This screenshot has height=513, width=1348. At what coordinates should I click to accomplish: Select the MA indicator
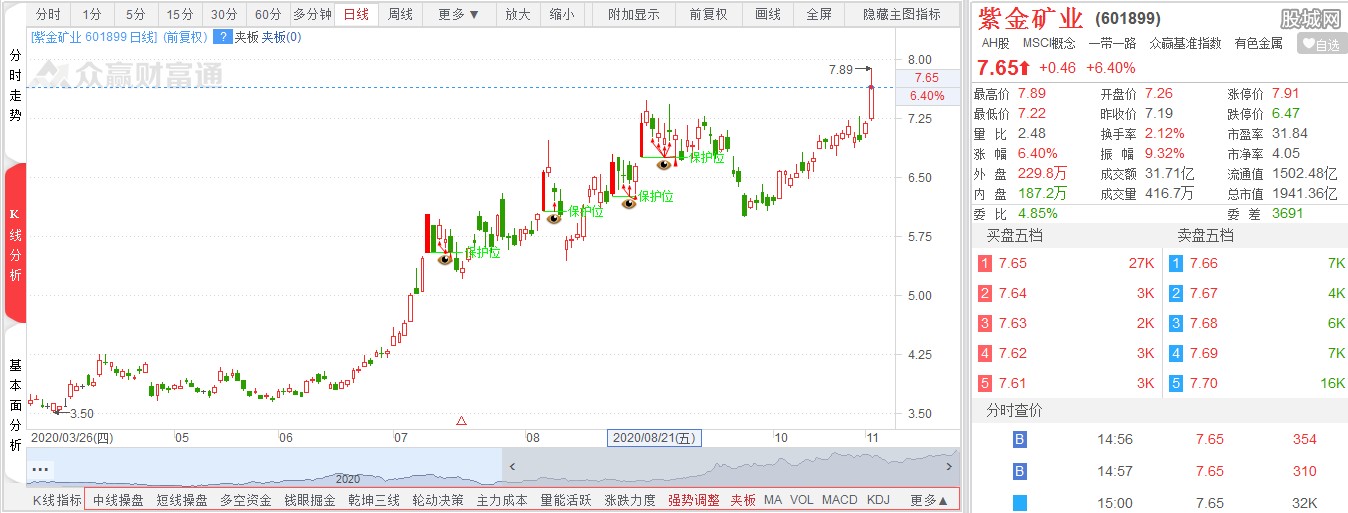[773, 500]
